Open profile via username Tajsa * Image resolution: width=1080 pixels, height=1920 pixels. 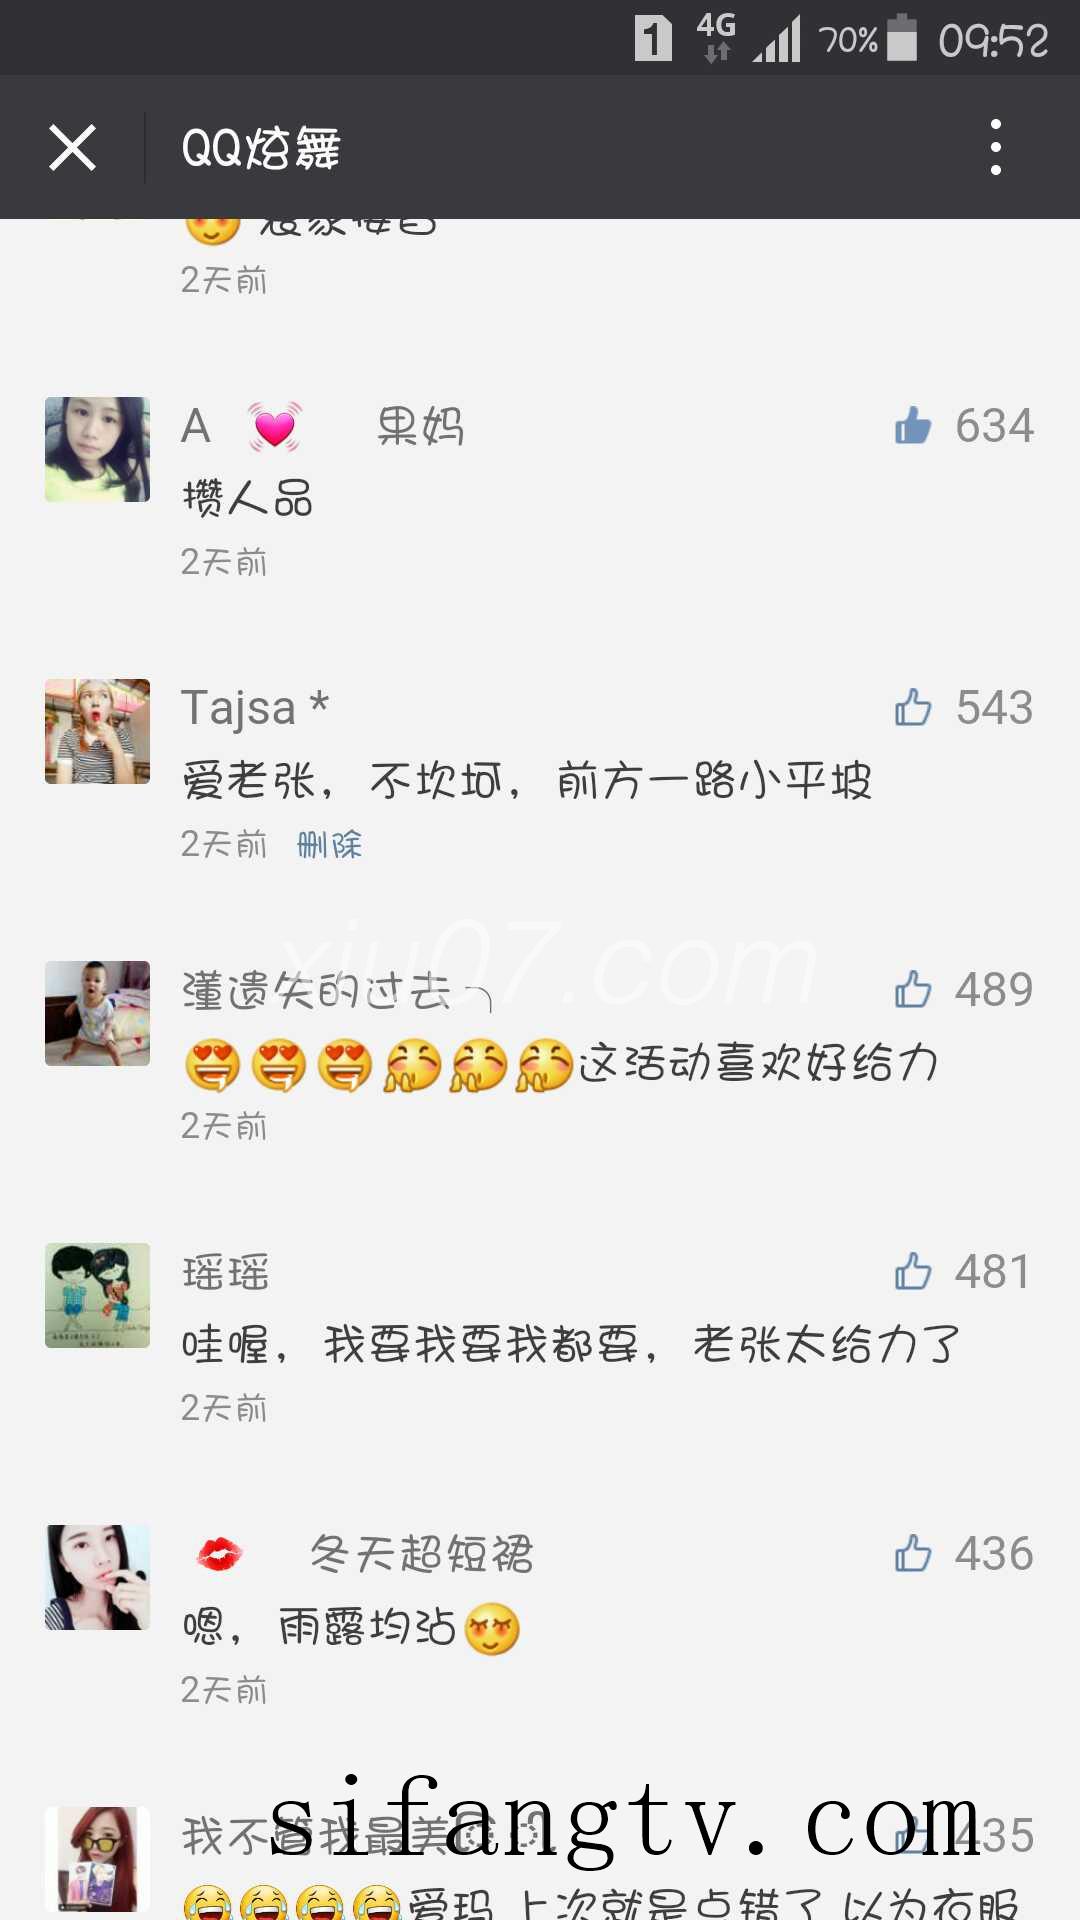tap(255, 708)
